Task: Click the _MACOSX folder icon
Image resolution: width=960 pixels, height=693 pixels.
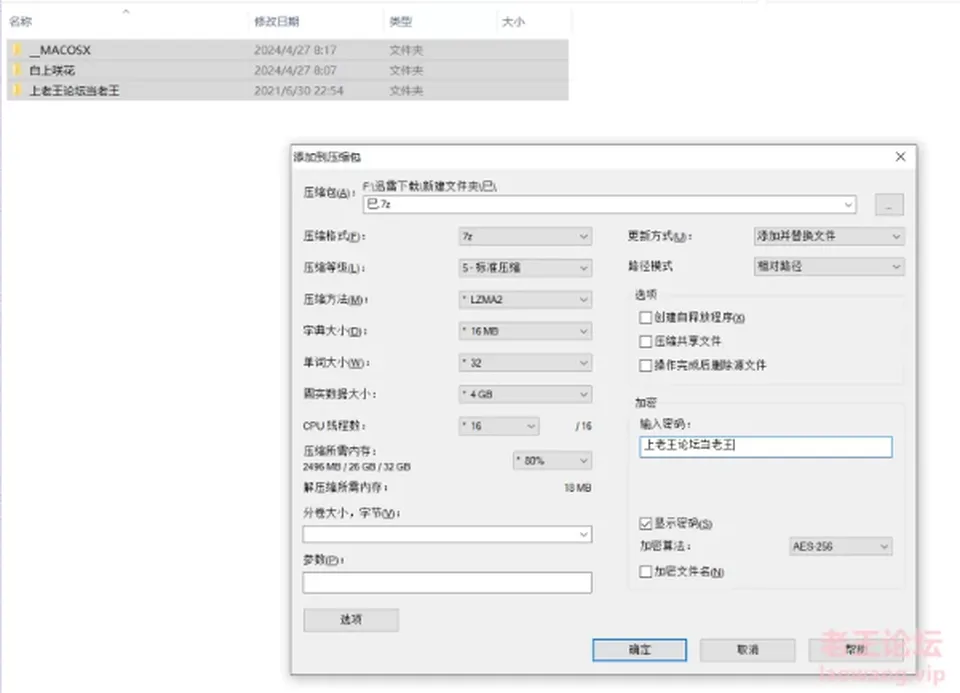Action: coord(18,50)
